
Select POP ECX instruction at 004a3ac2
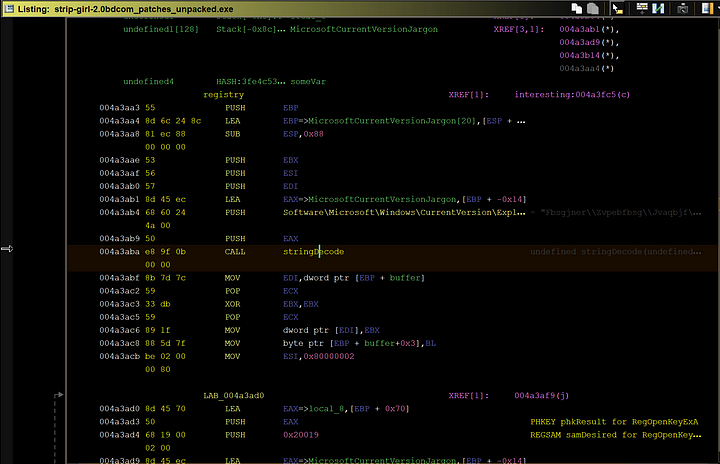point(261,291)
